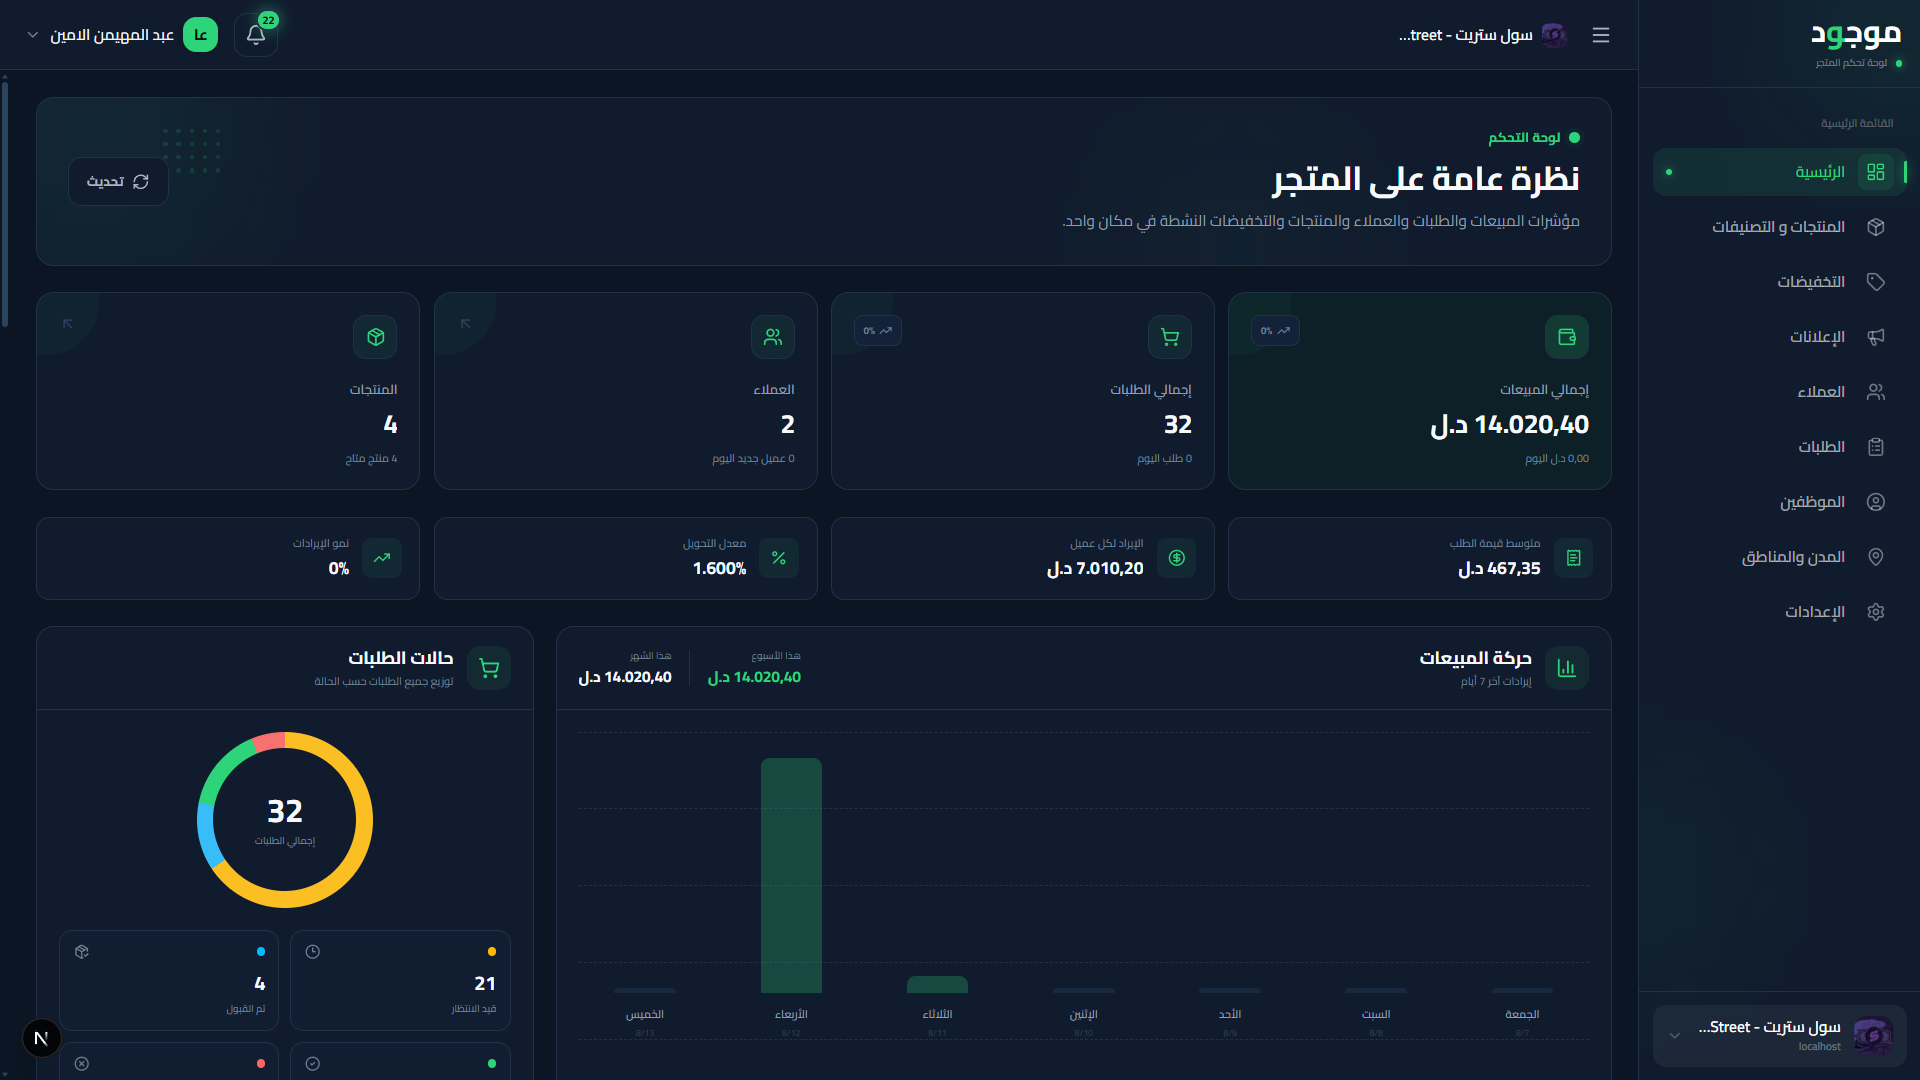Expand the user account dropdown chevron
This screenshot has width=1920, height=1080.
point(32,35)
